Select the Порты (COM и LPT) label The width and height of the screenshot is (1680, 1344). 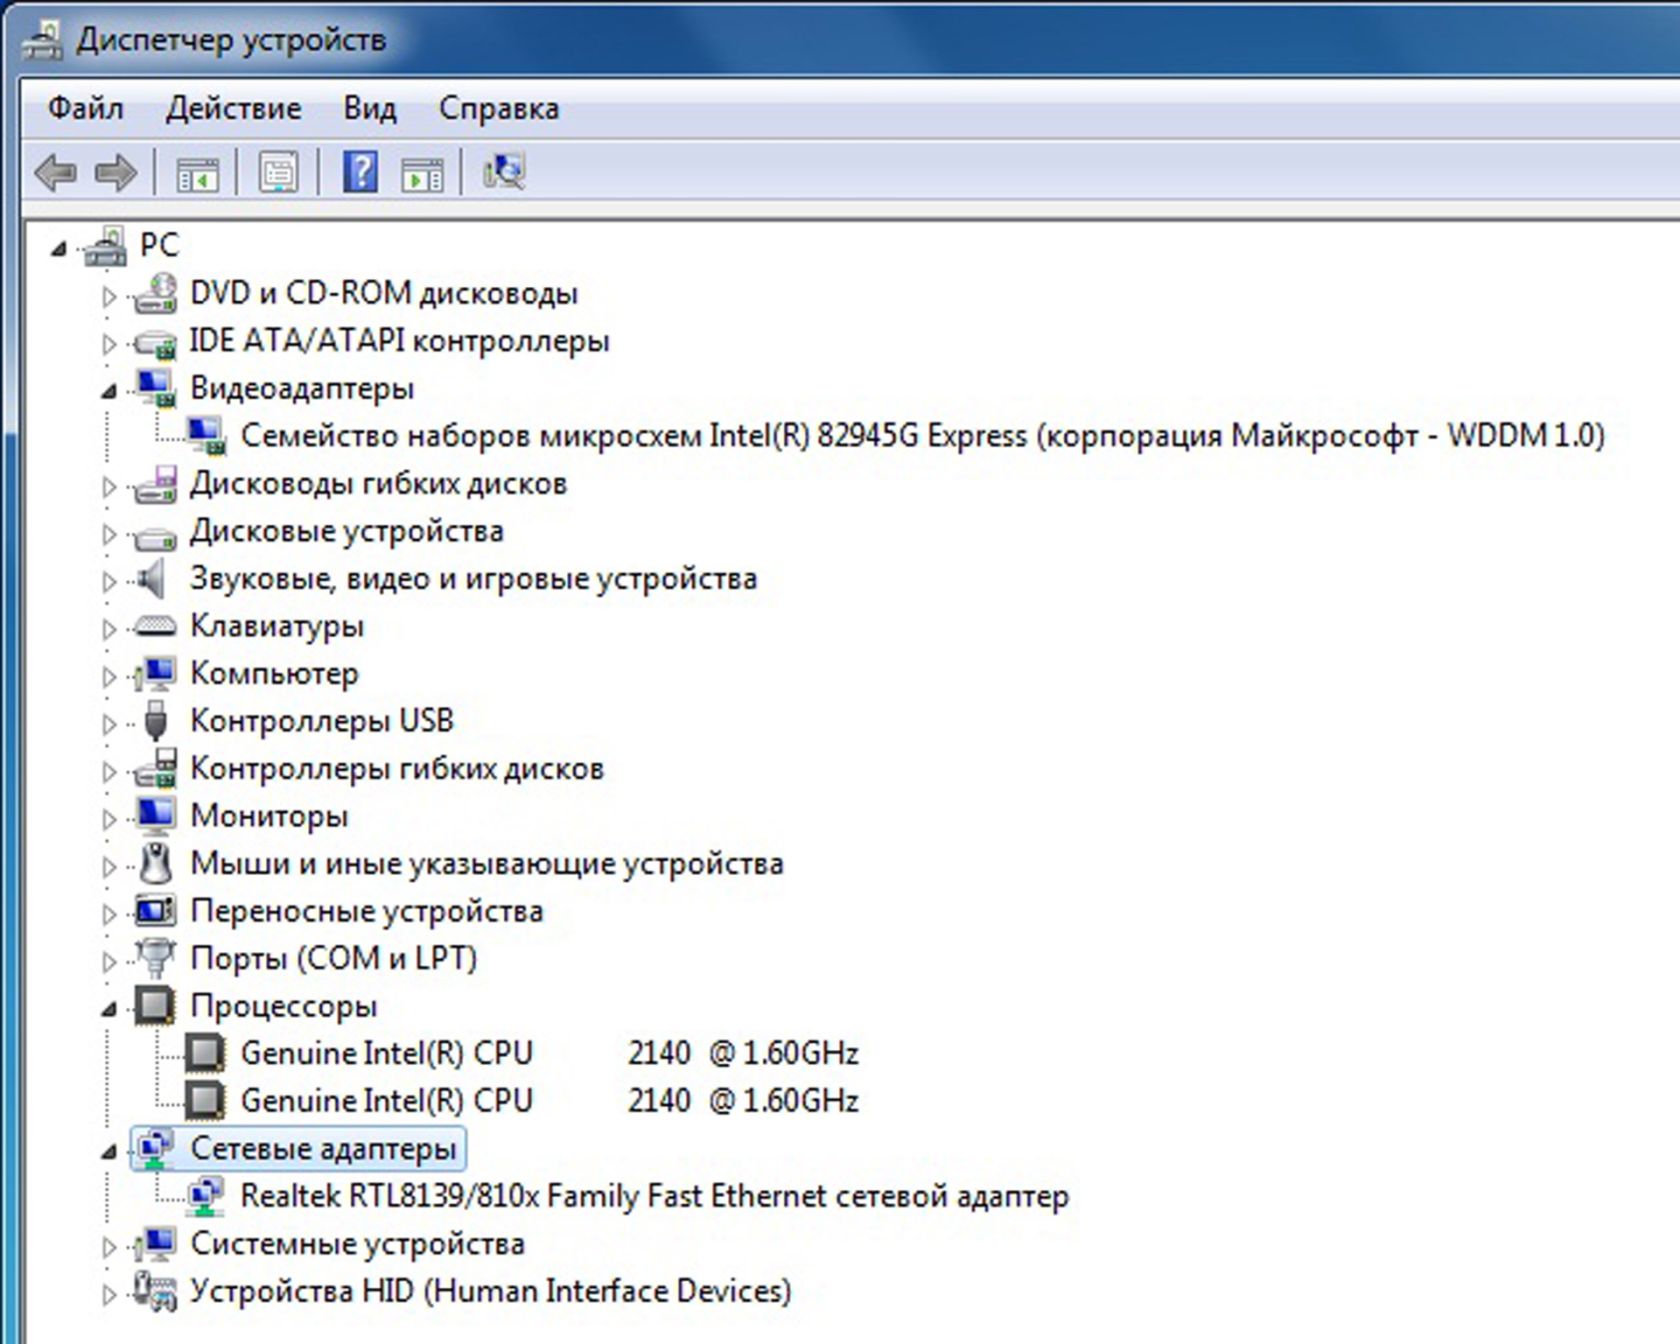(334, 958)
